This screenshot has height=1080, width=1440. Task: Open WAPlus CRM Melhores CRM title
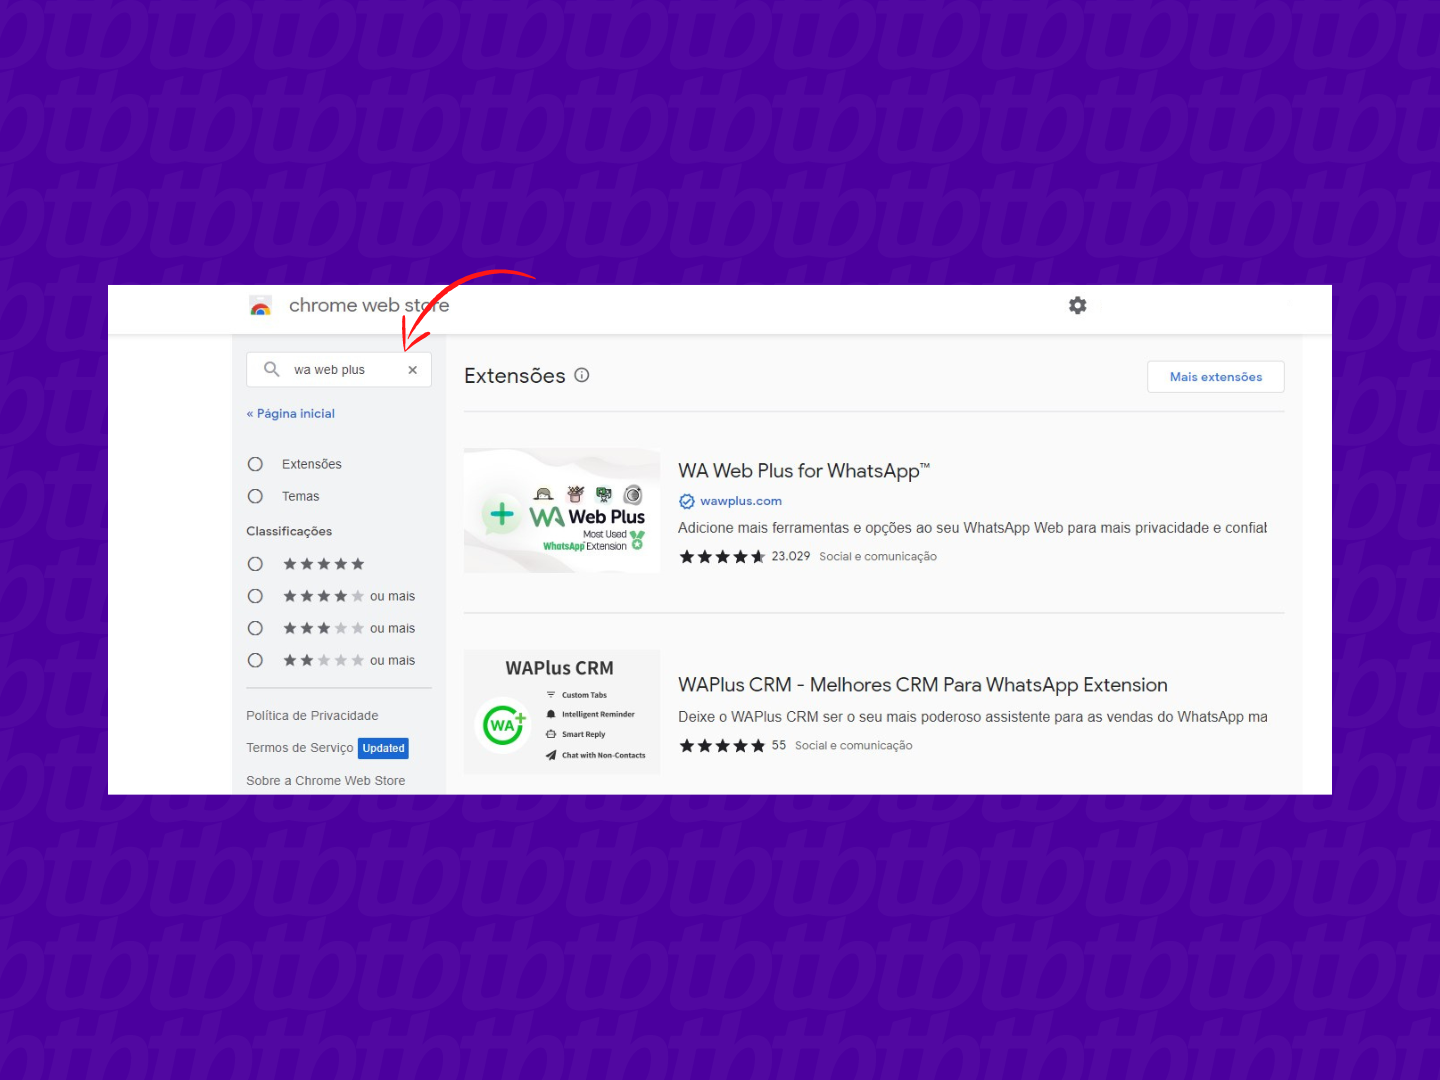[923, 685]
